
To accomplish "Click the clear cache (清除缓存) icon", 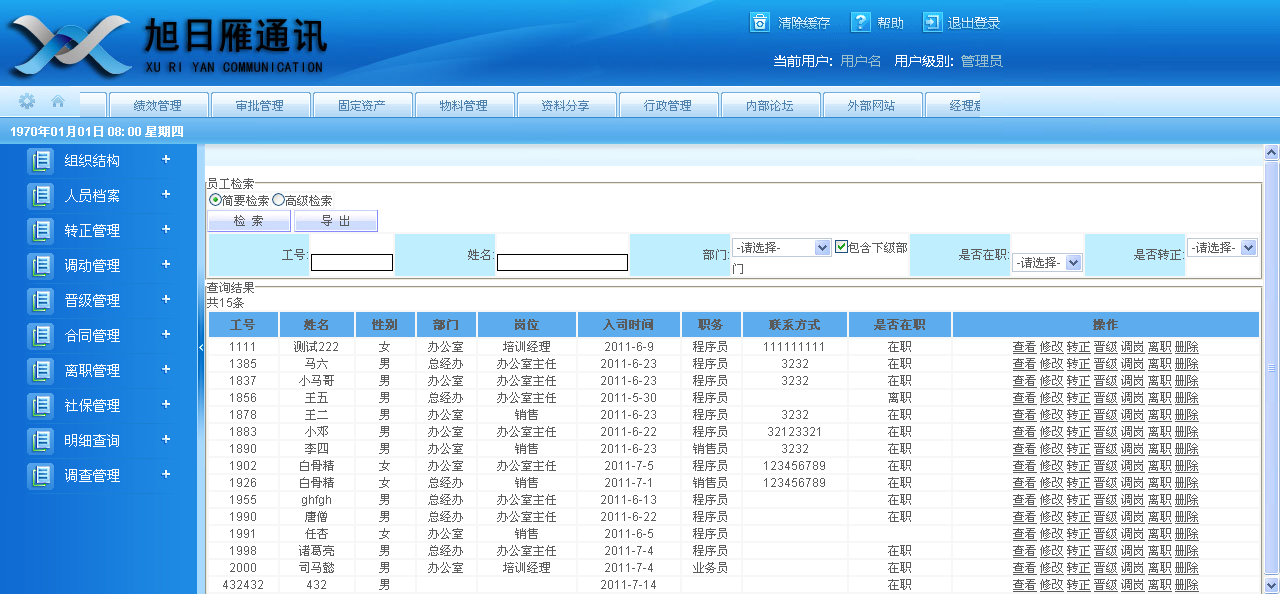I will click(760, 22).
